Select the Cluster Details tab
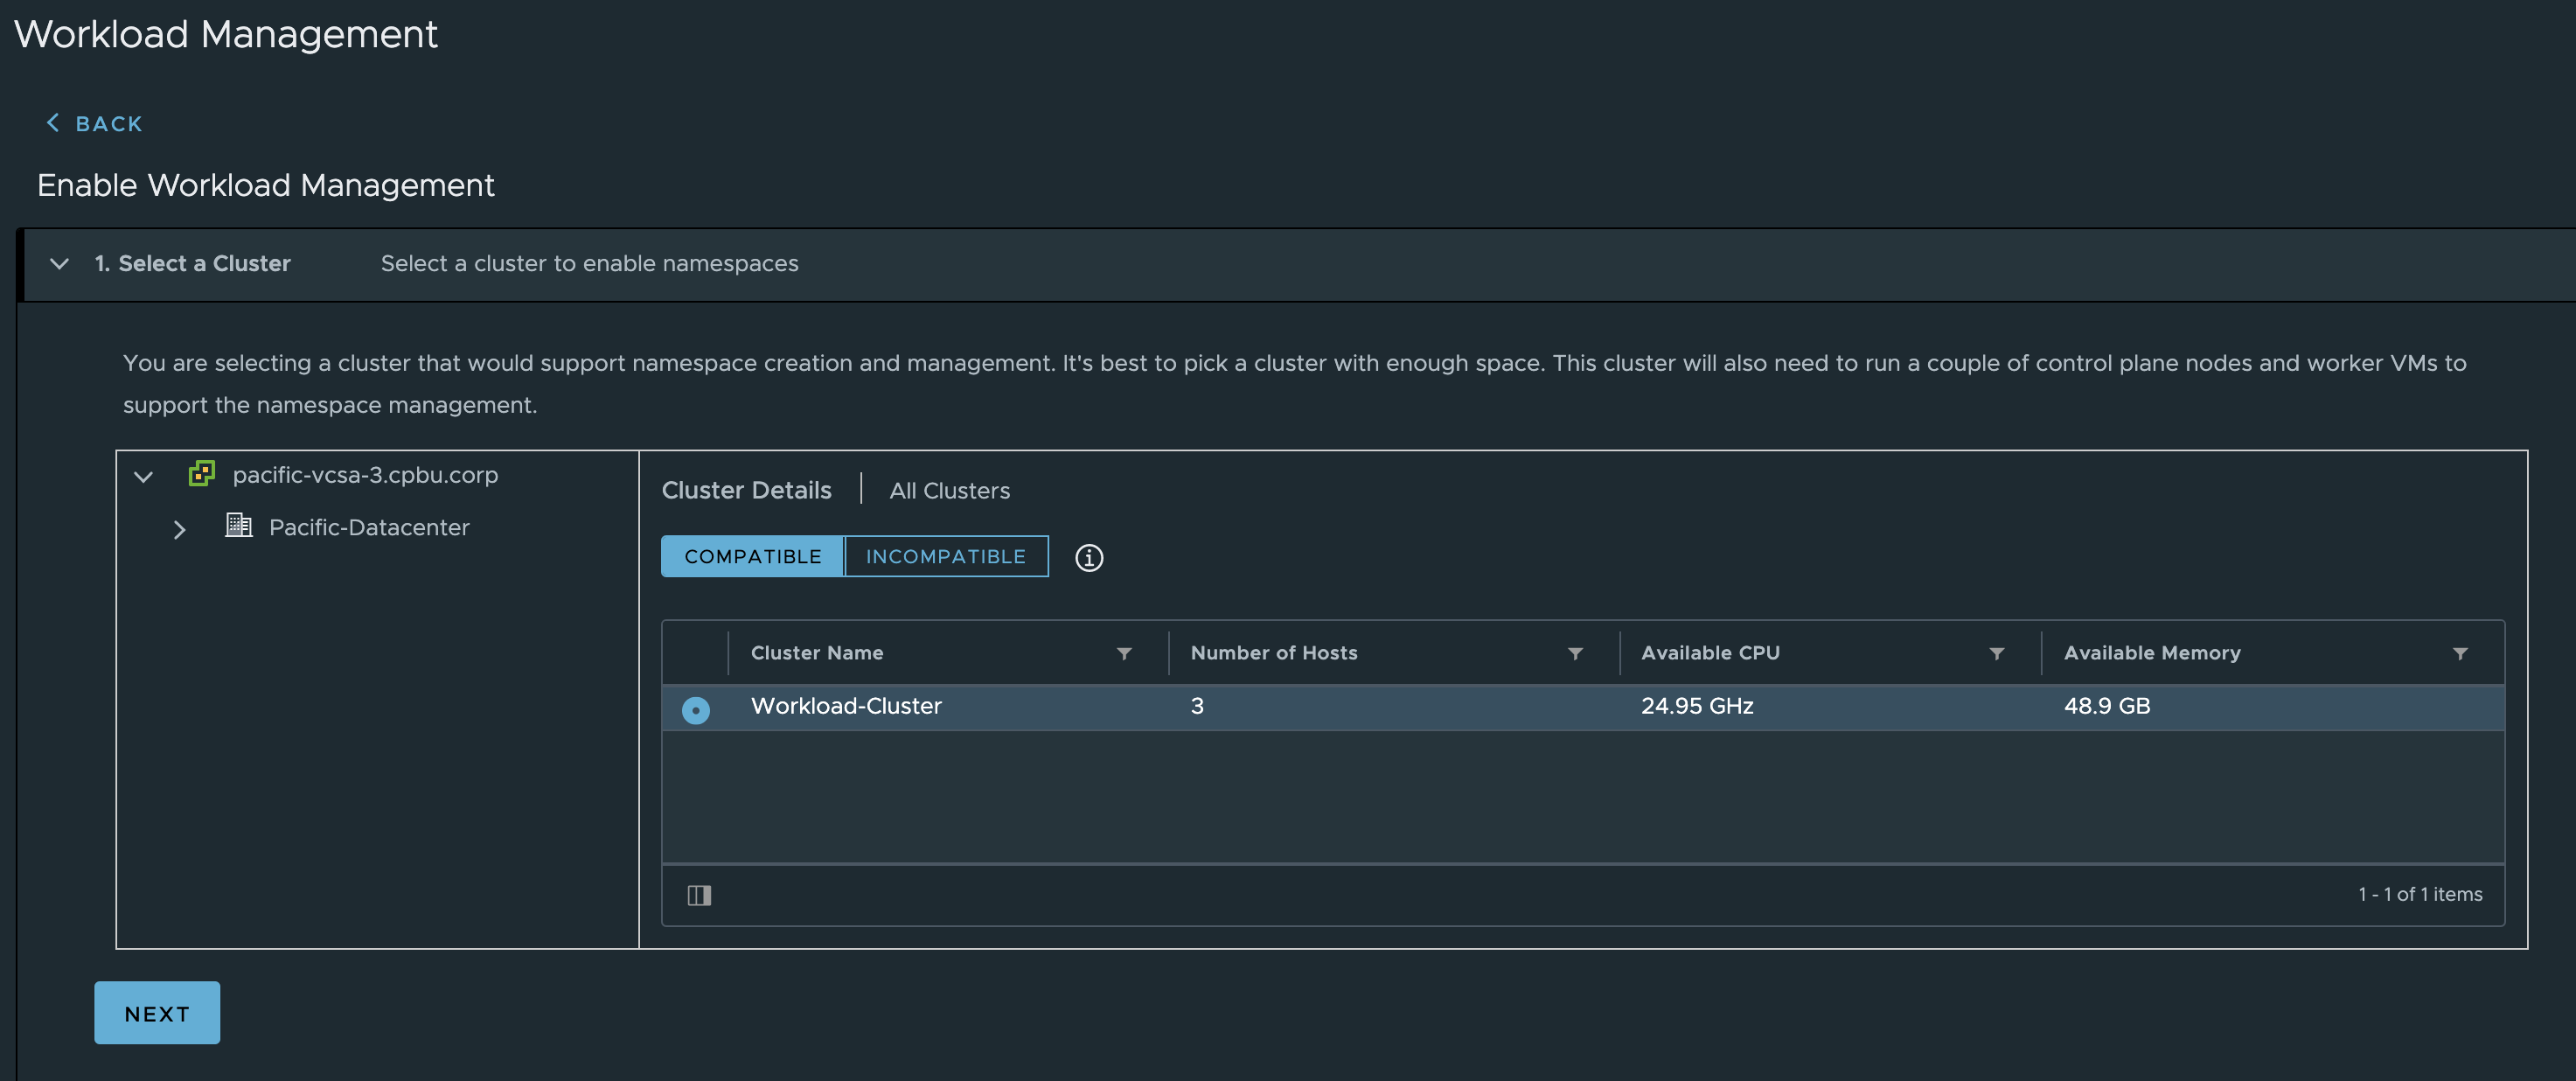The height and width of the screenshot is (1081, 2576). coord(746,490)
